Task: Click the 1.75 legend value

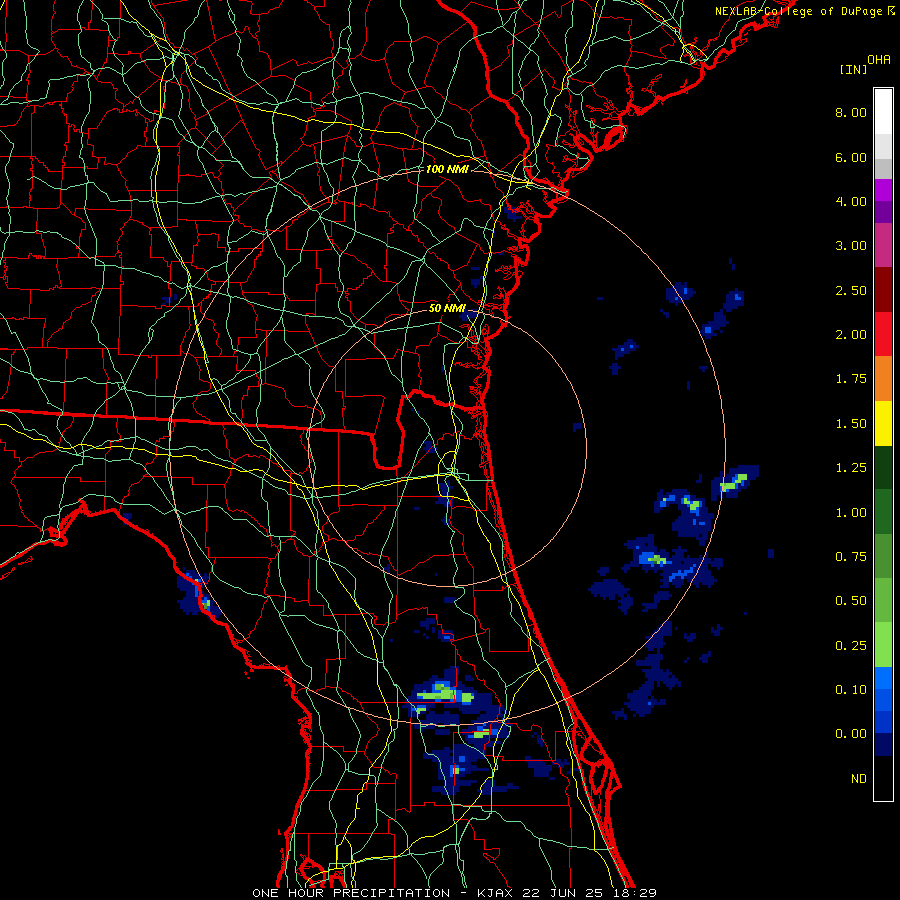Action: coord(851,379)
